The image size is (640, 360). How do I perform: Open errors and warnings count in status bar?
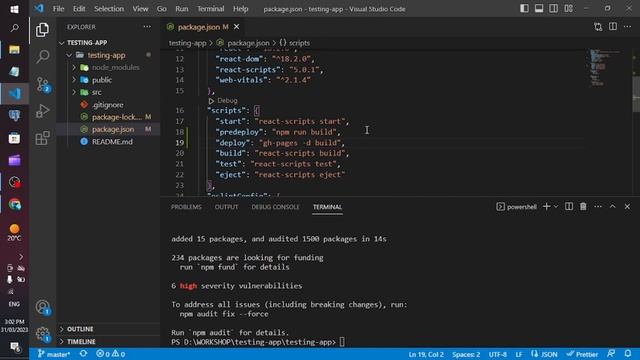pos(111,354)
